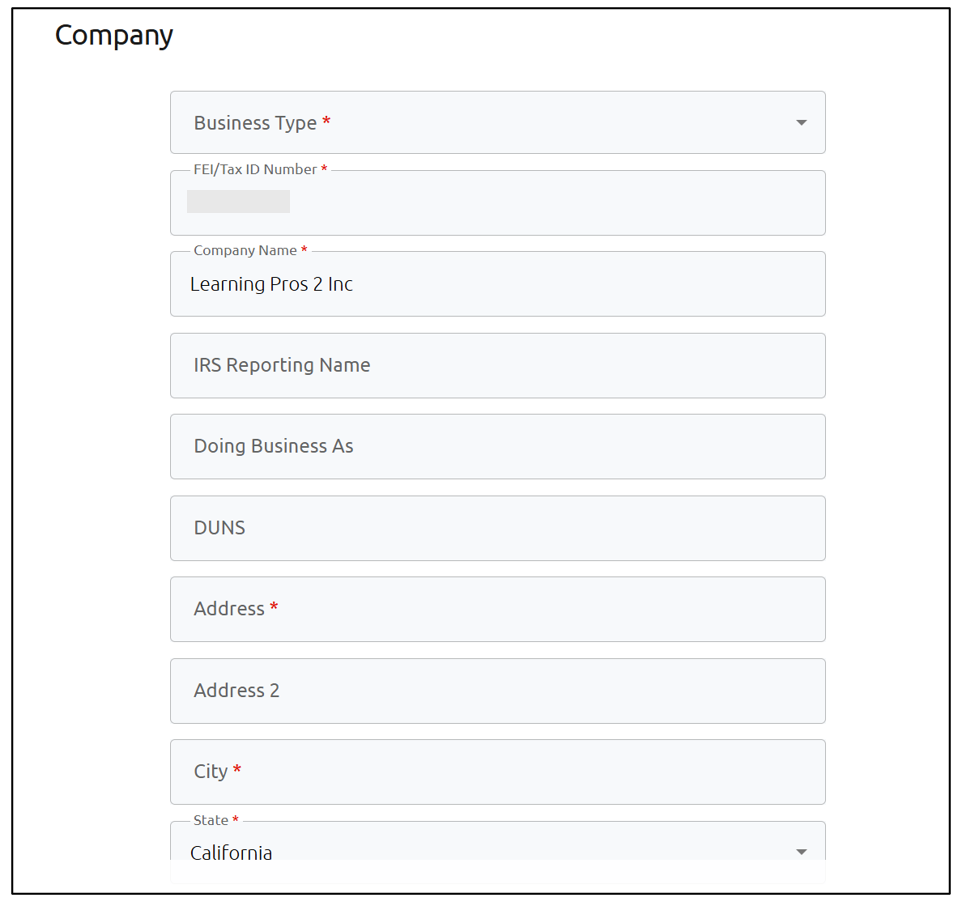Click the State dropdown arrow icon

[x=801, y=852]
